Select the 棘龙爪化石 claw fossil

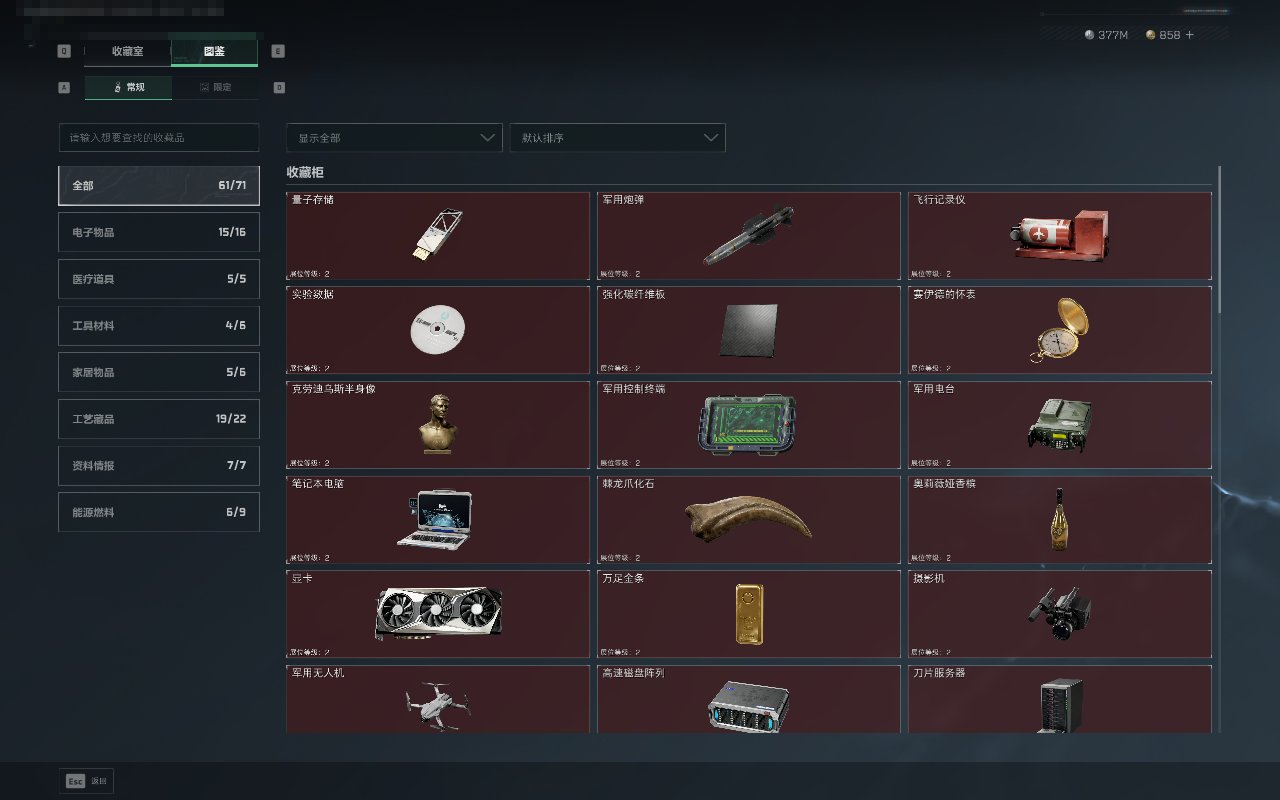[749, 519]
